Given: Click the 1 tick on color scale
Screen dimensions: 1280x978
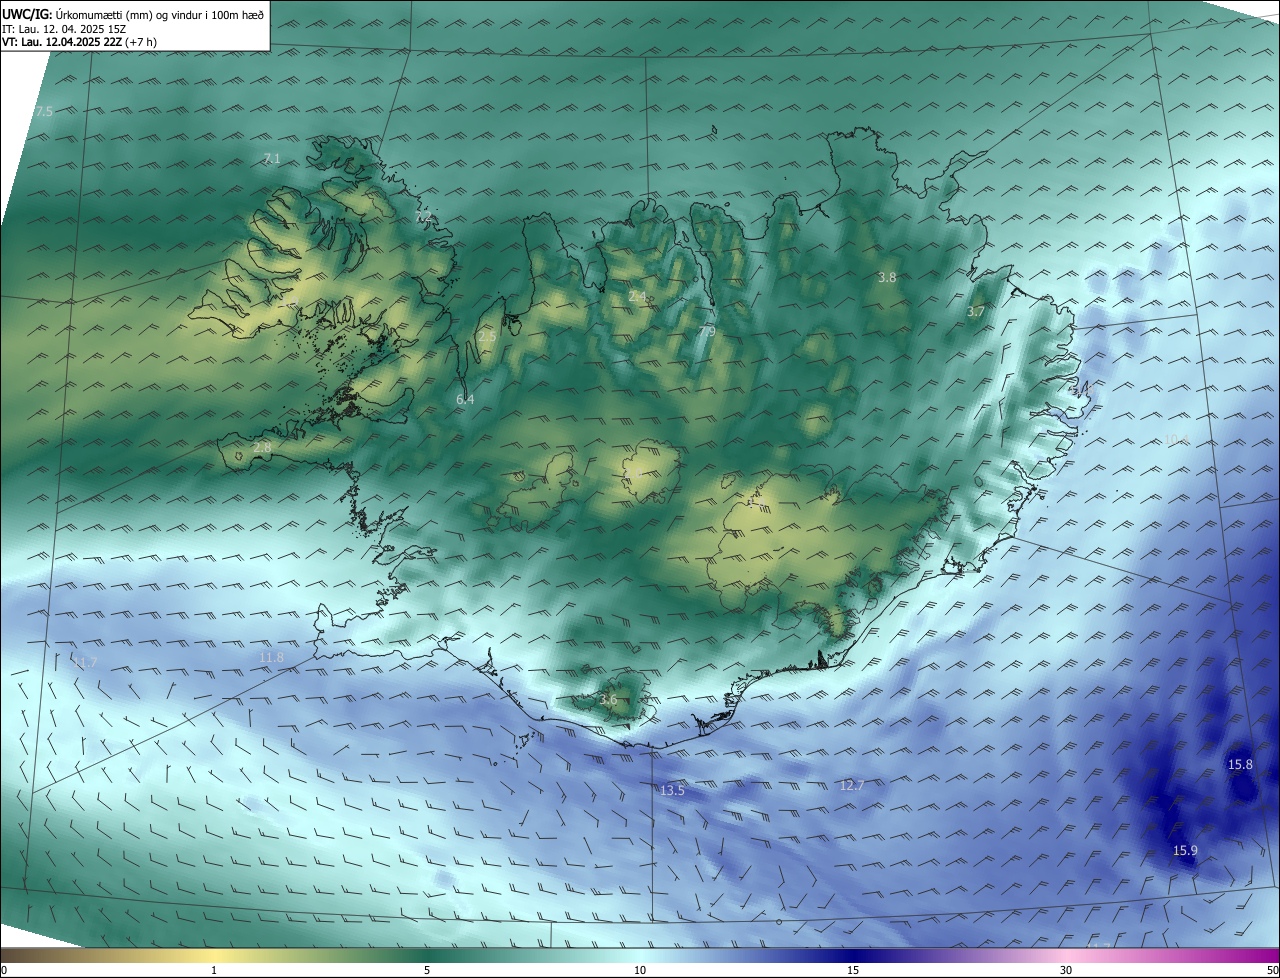Looking at the screenshot, I should pyautogui.click(x=214, y=970).
